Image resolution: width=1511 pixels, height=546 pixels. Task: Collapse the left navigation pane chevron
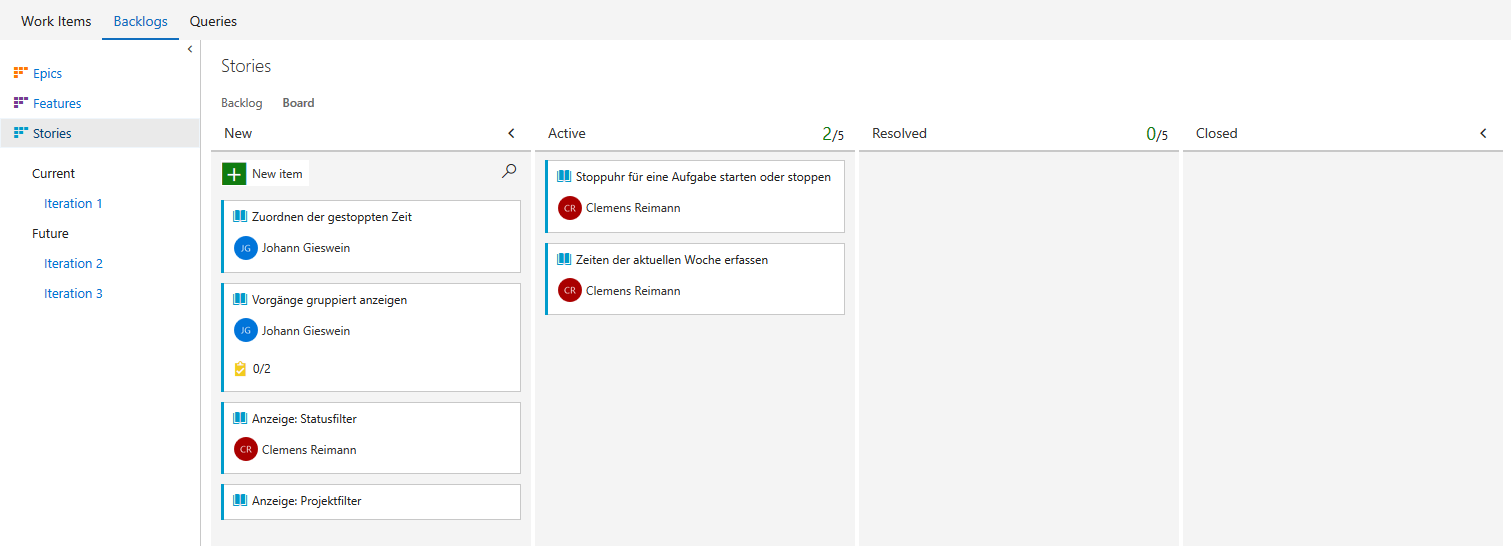coord(190,50)
